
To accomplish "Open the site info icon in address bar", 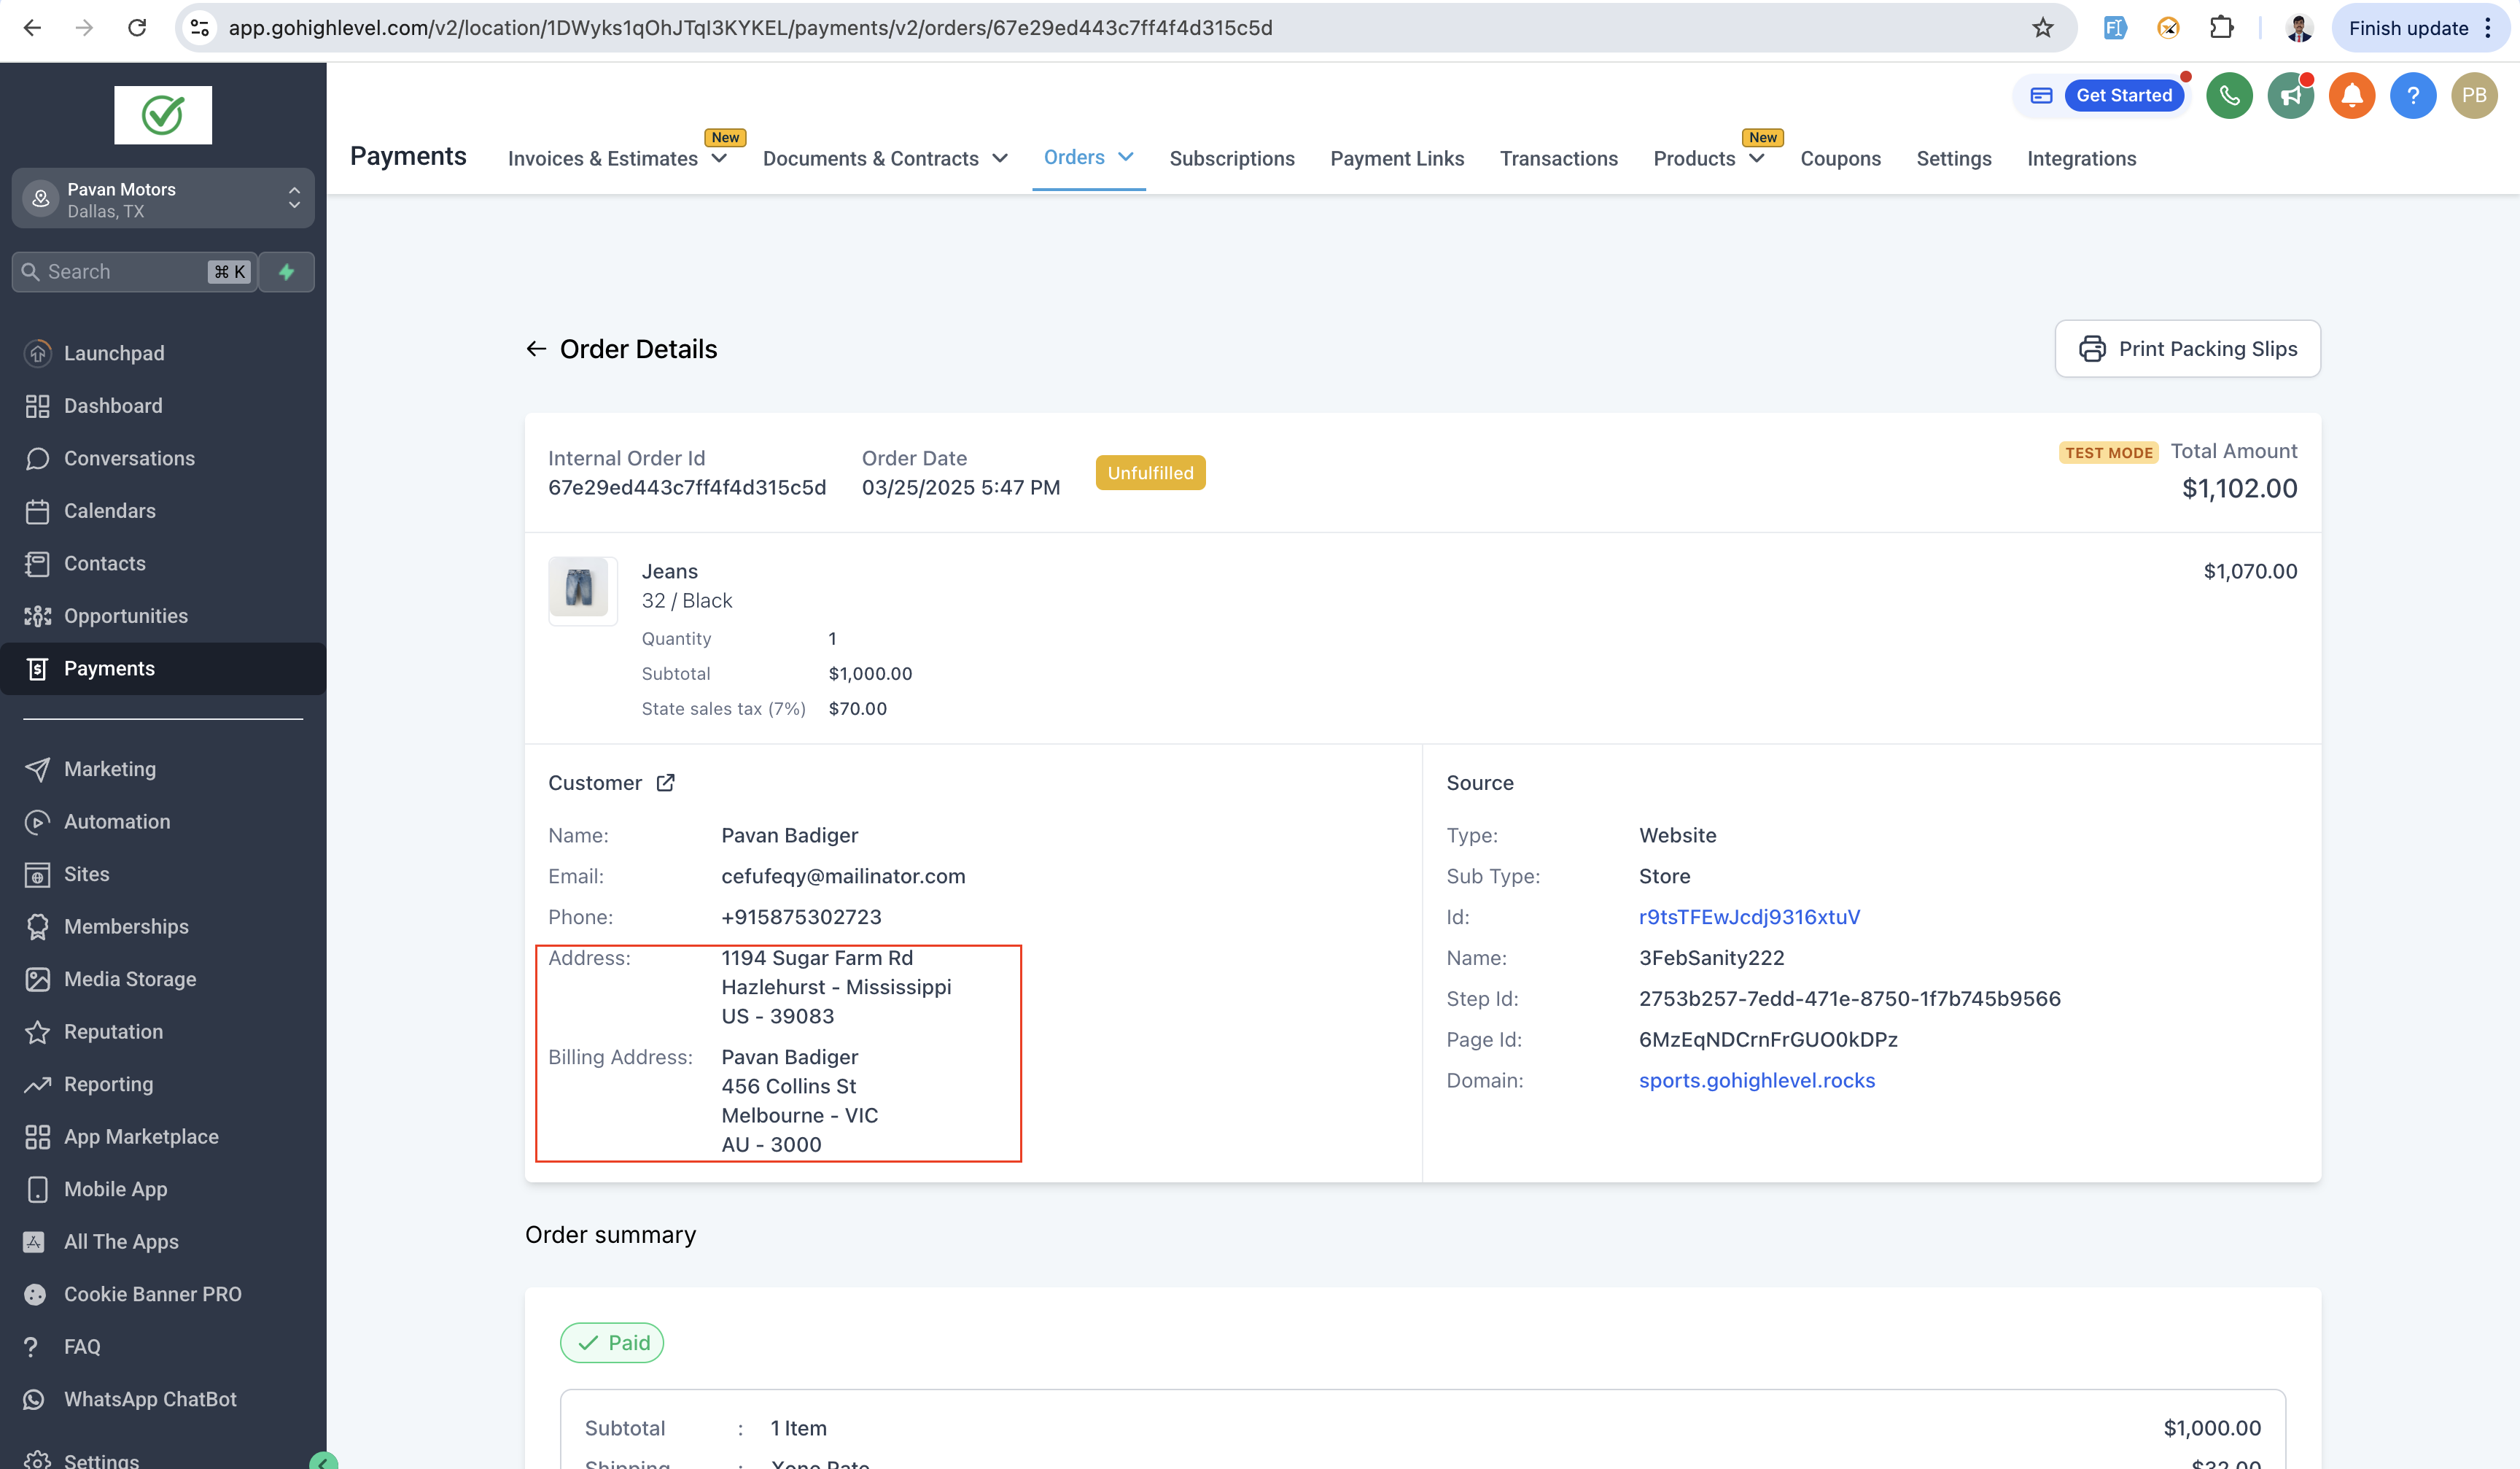I will 200,28.
